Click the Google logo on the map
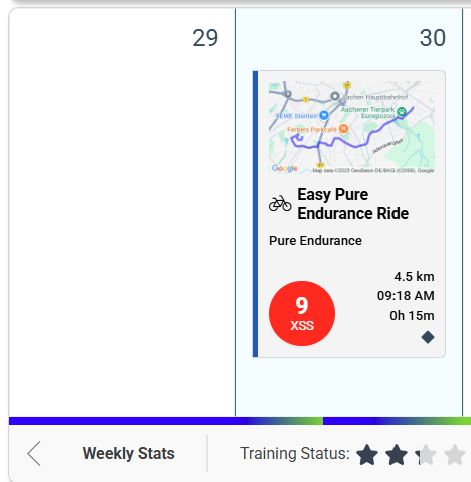 coord(284,168)
